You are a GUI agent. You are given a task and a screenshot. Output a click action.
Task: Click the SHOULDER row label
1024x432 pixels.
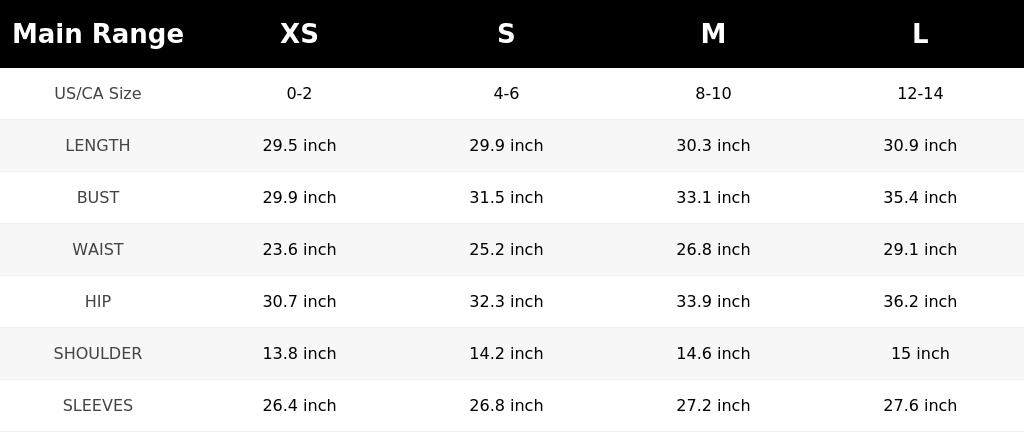98,354
